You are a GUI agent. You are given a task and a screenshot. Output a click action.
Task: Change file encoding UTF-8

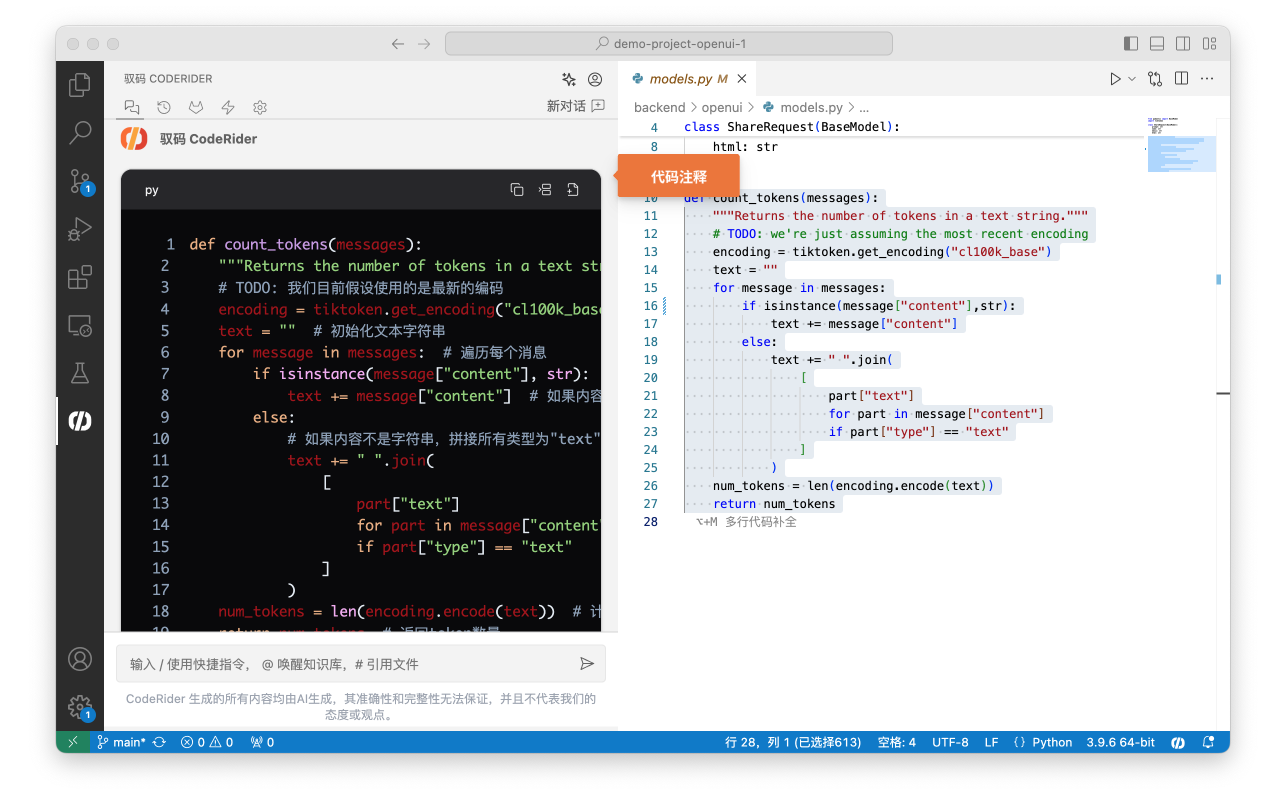coord(950,742)
